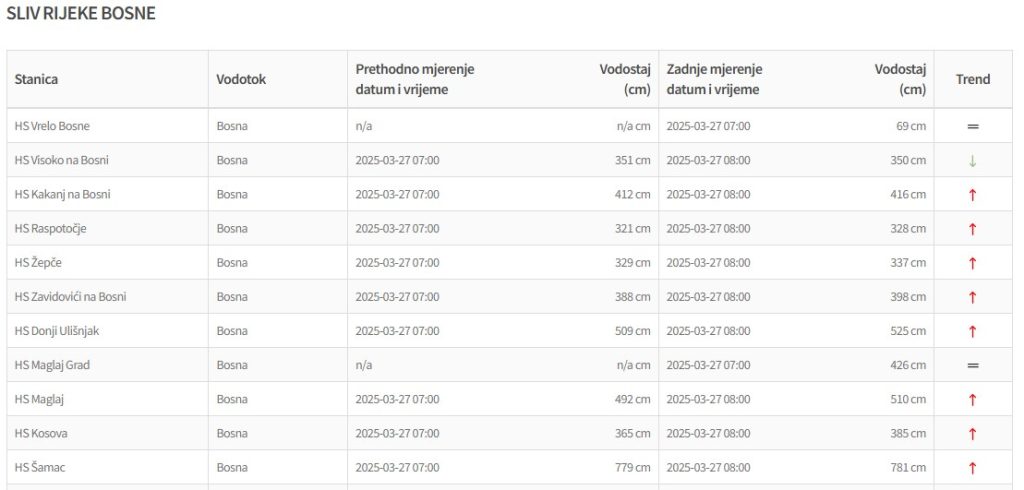
Task: Click the equals trend icon for HS Maglaj Grad
Action: (972, 366)
